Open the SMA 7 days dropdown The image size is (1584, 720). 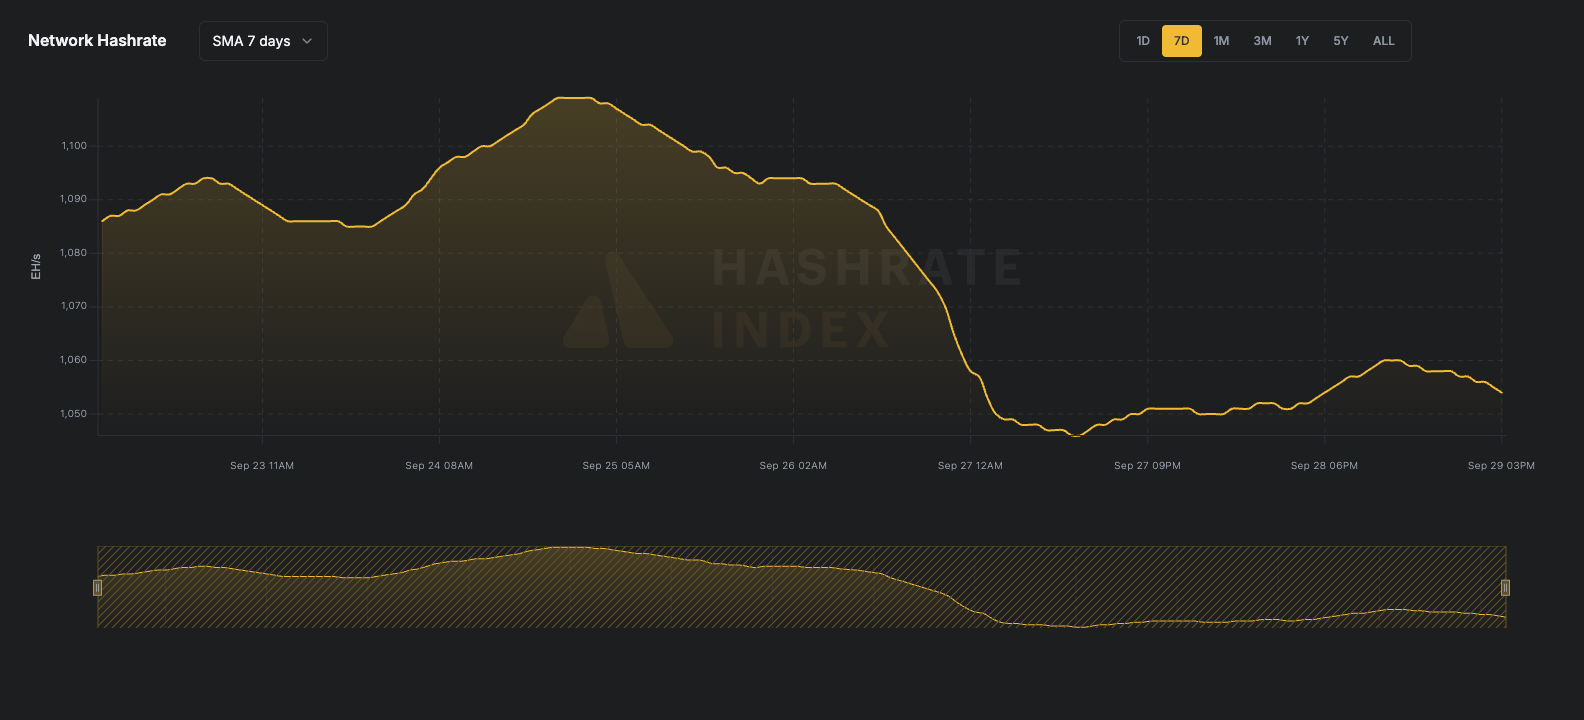click(263, 41)
